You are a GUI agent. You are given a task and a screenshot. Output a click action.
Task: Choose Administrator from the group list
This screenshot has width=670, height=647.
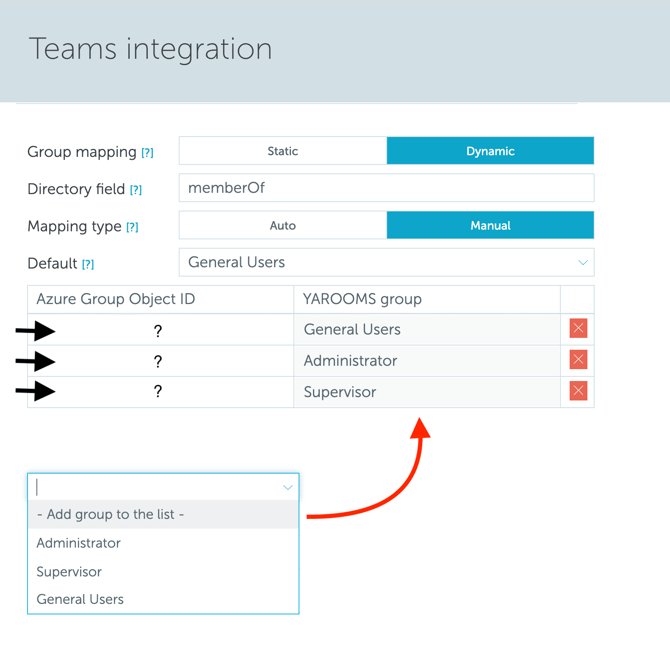coord(79,543)
